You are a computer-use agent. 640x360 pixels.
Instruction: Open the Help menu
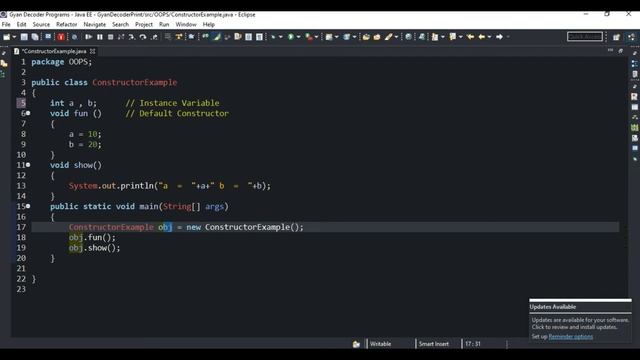click(x=209, y=24)
